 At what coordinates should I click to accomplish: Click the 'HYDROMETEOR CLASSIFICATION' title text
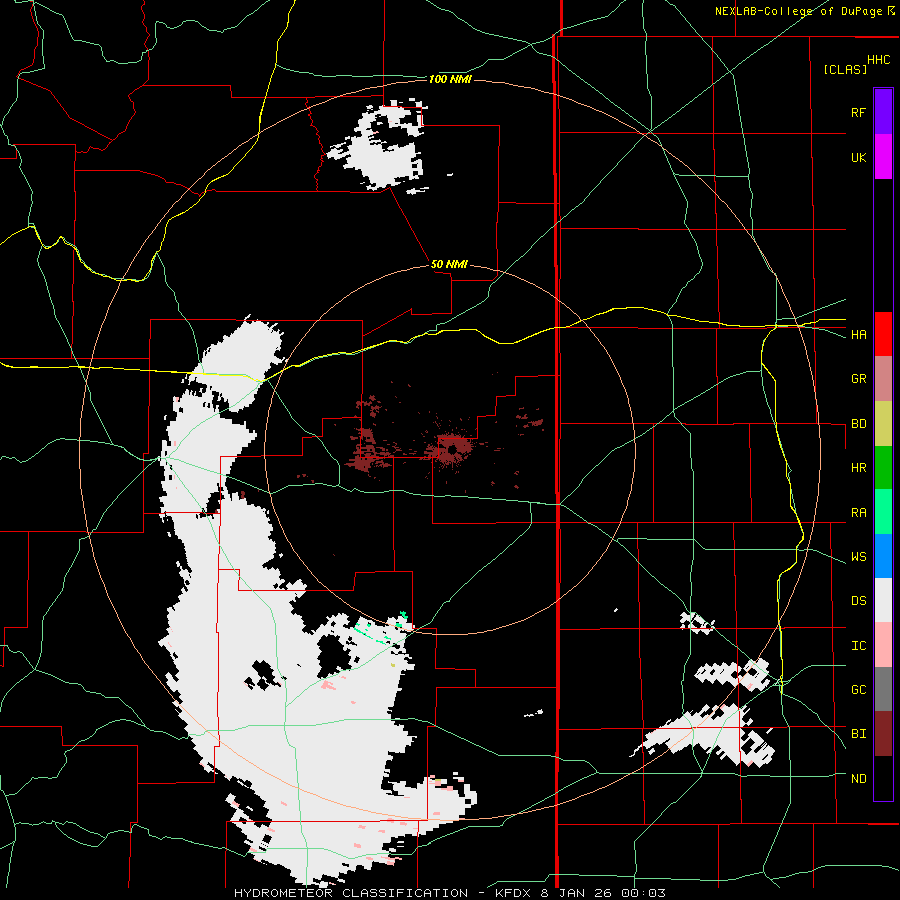(351, 893)
